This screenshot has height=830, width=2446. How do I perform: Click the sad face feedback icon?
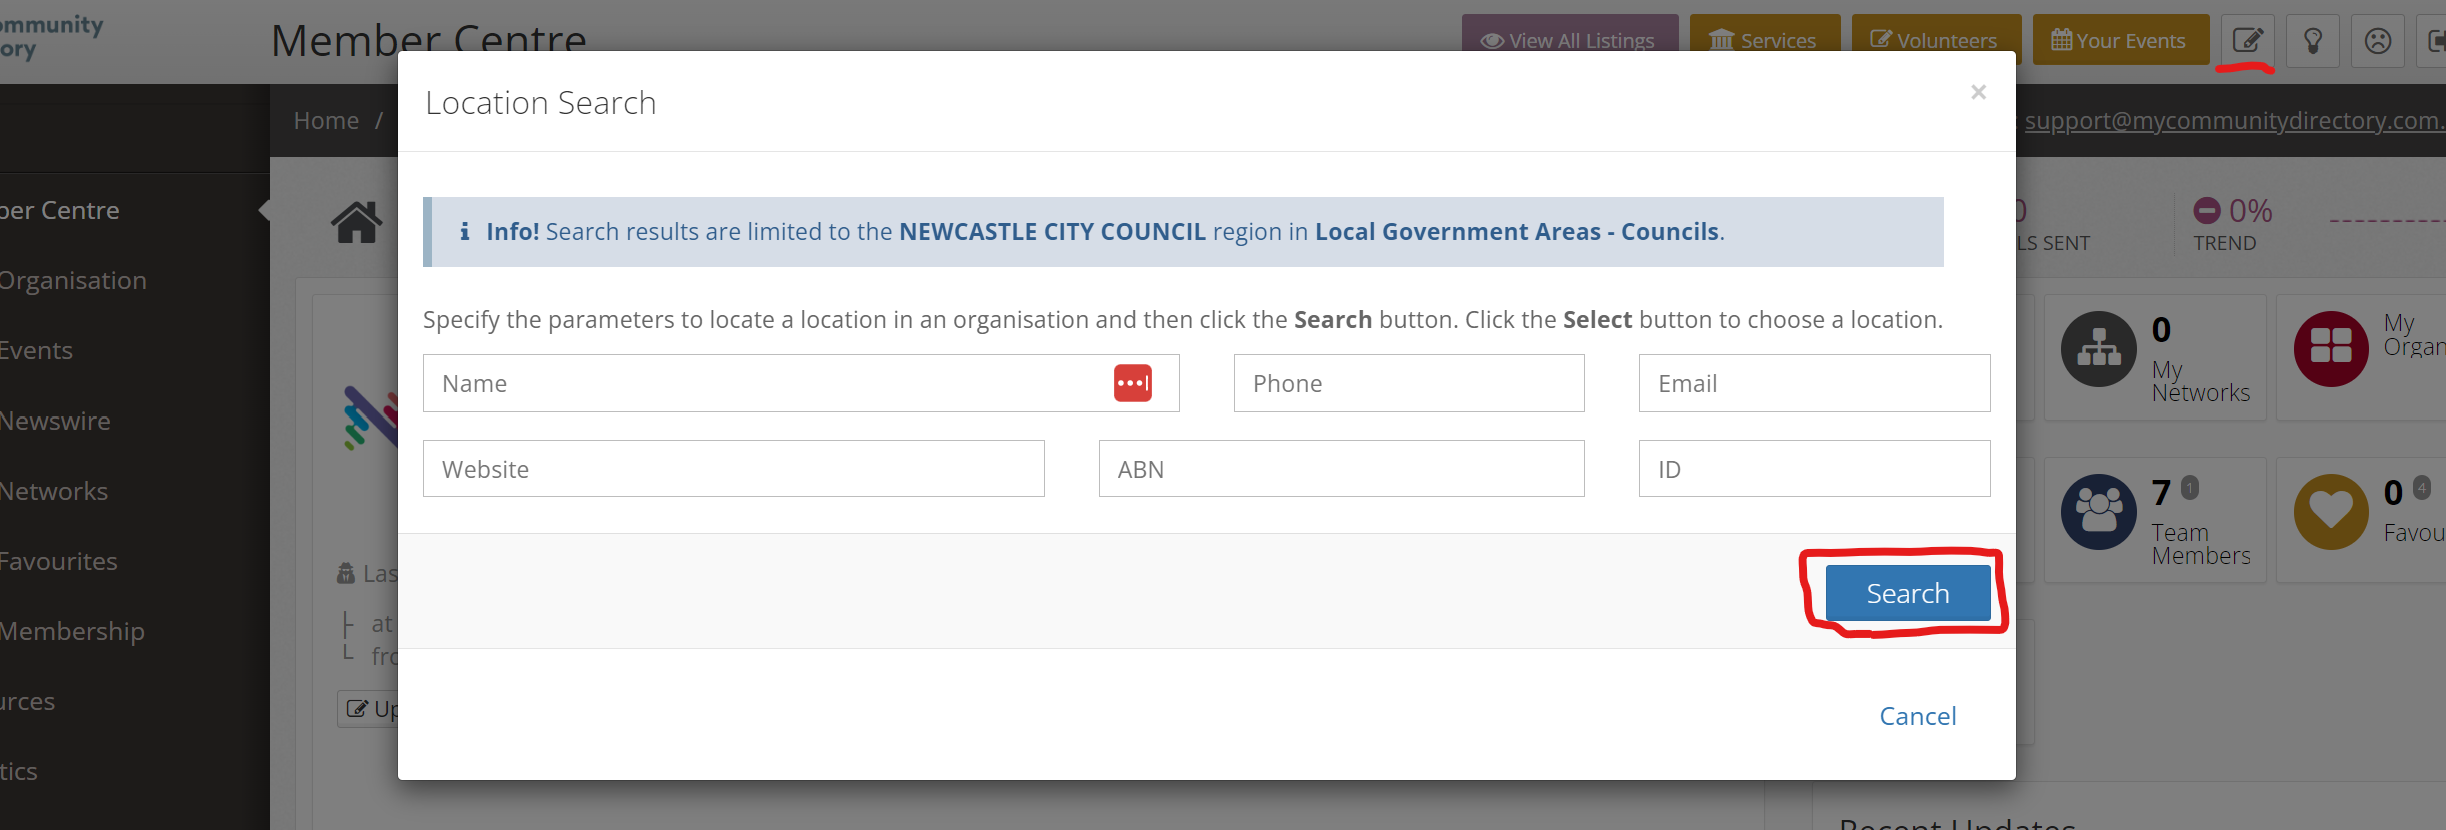(2377, 40)
